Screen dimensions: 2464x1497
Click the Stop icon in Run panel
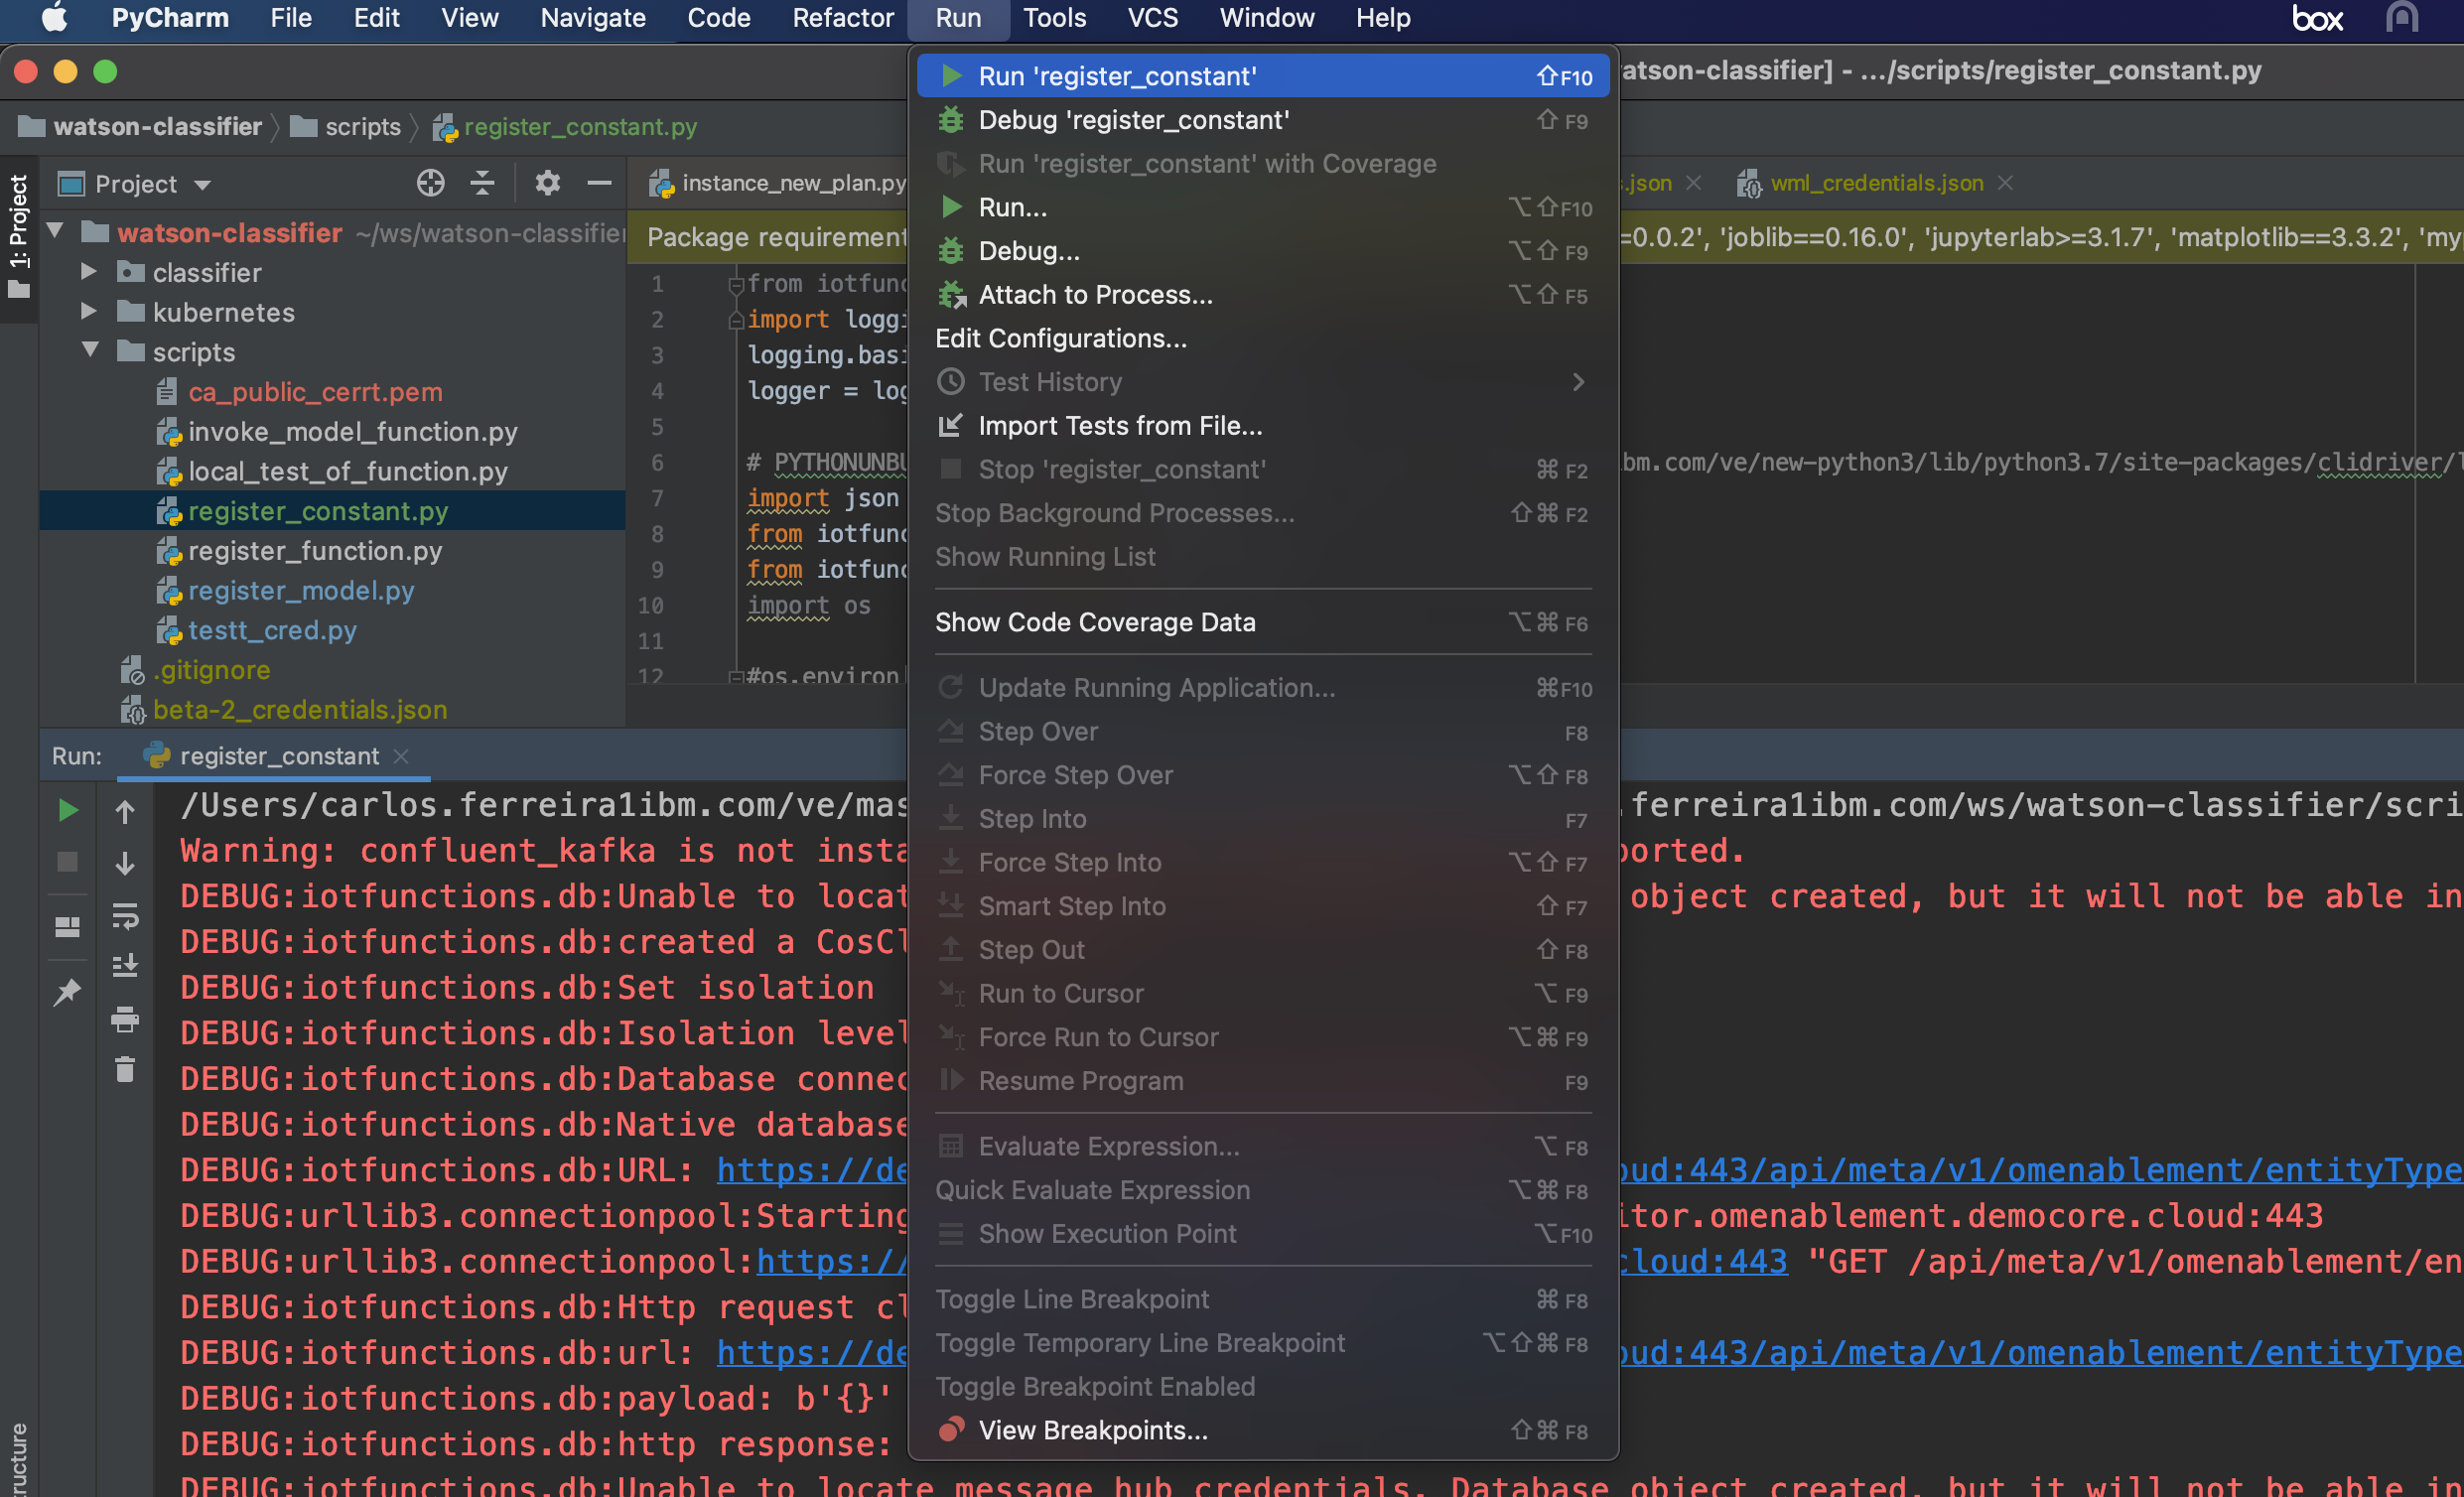tap(67, 862)
